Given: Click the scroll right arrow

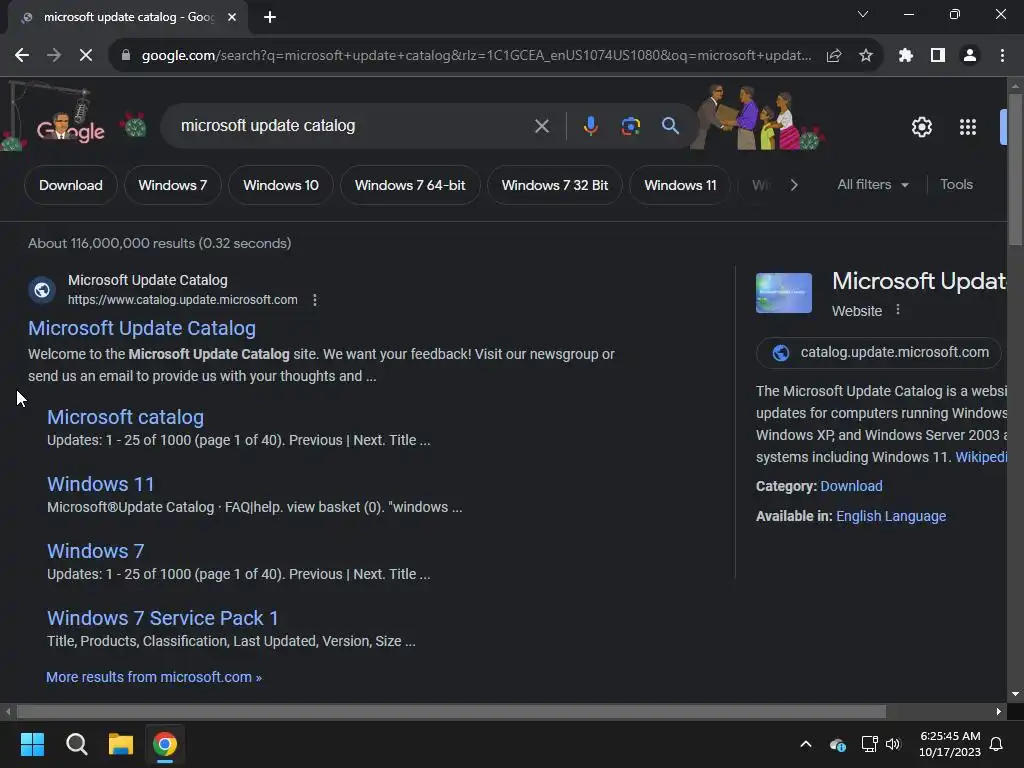Looking at the screenshot, I should (999, 711).
